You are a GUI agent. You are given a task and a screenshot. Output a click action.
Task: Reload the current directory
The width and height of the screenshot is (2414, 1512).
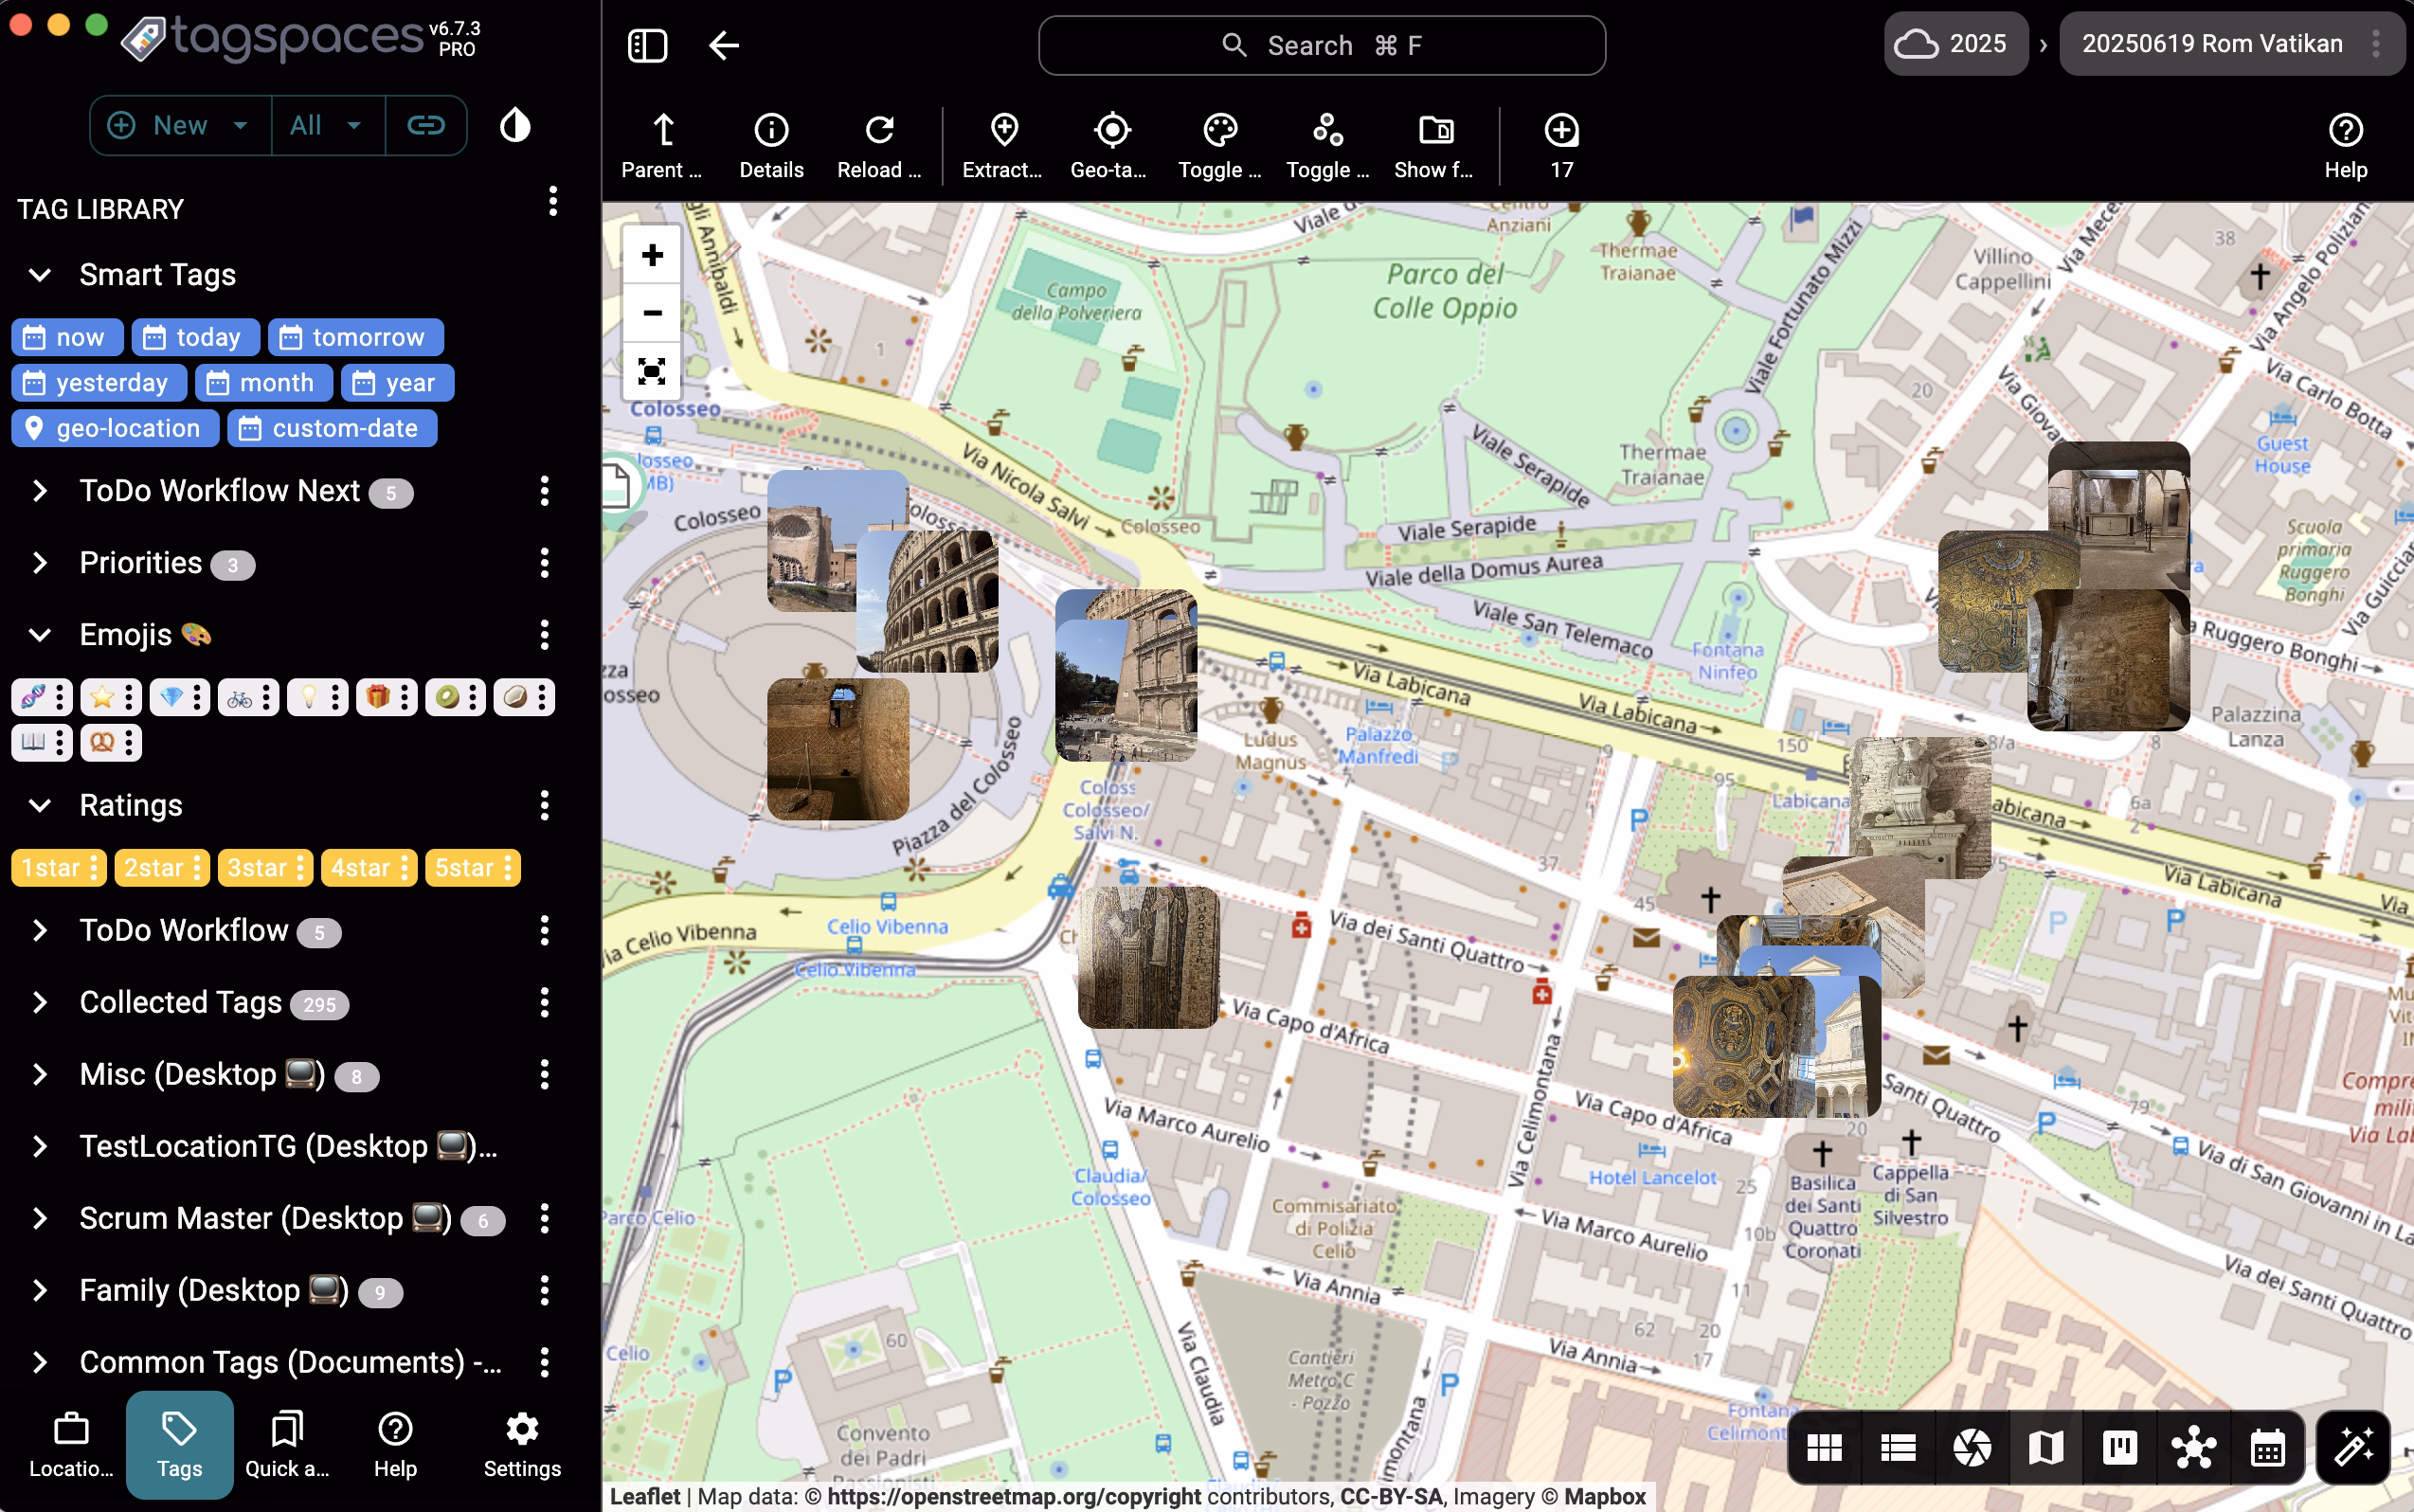pyautogui.click(x=877, y=143)
